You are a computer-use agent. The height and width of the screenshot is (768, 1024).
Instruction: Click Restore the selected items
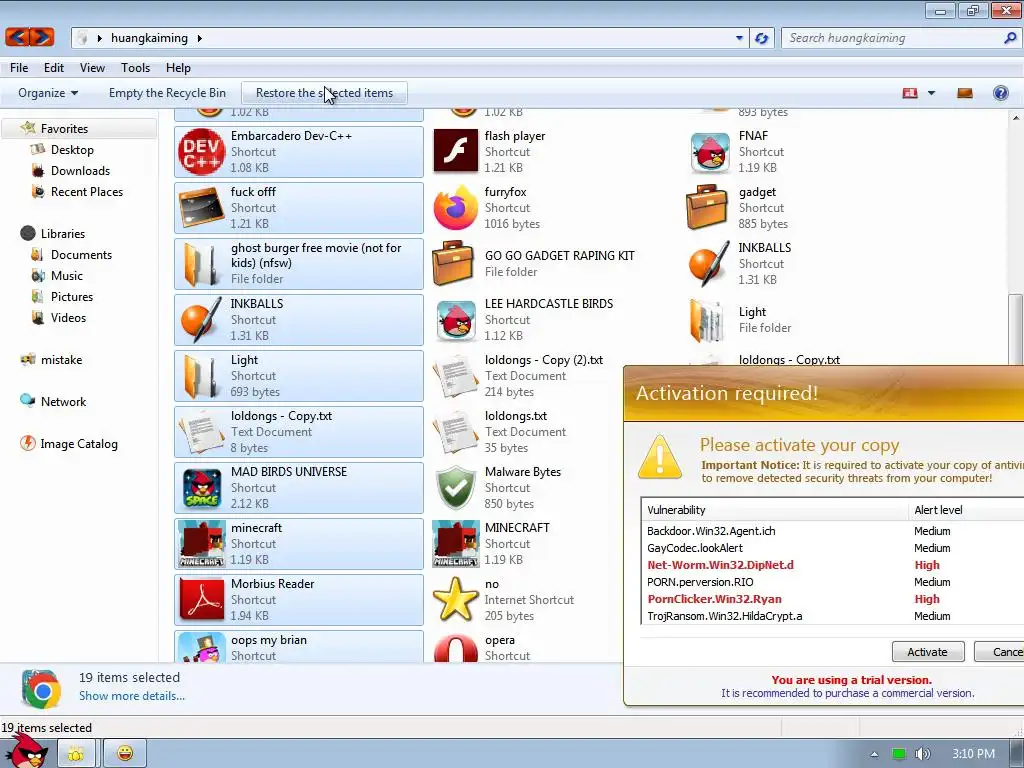325,93
